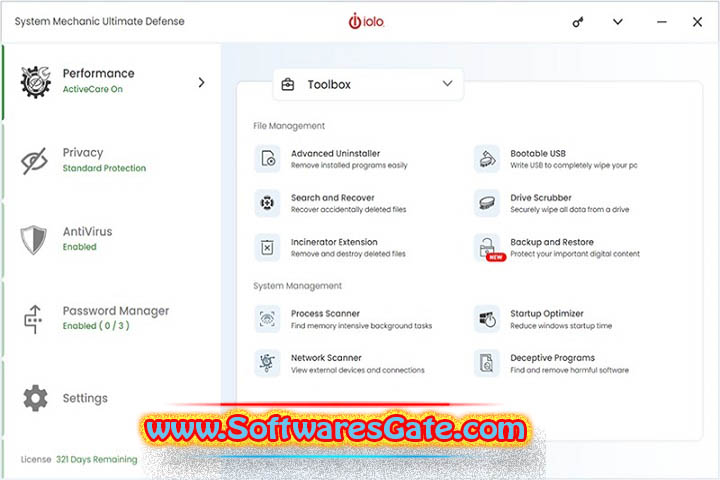Click the AntiVirus shield icon
Viewport: 720px width, 480px height.
click(x=34, y=239)
